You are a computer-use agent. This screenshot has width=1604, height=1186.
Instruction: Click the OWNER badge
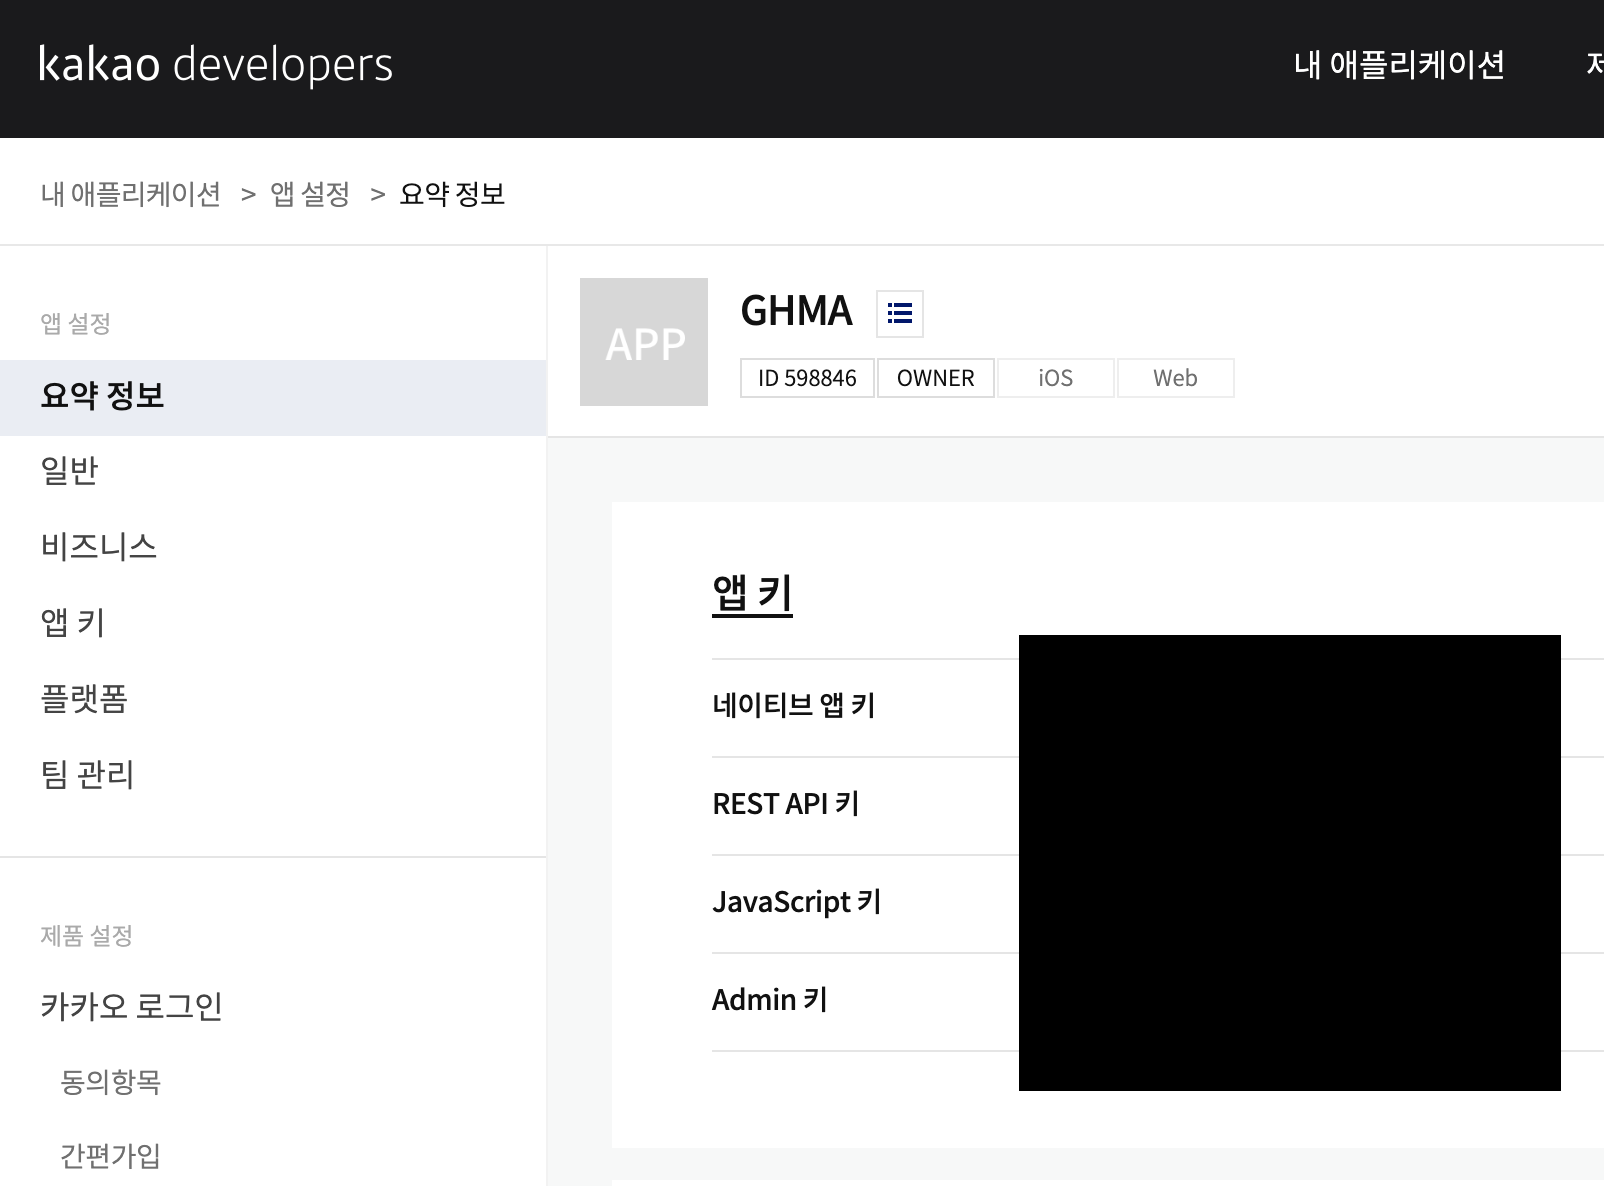[x=935, y=378]
